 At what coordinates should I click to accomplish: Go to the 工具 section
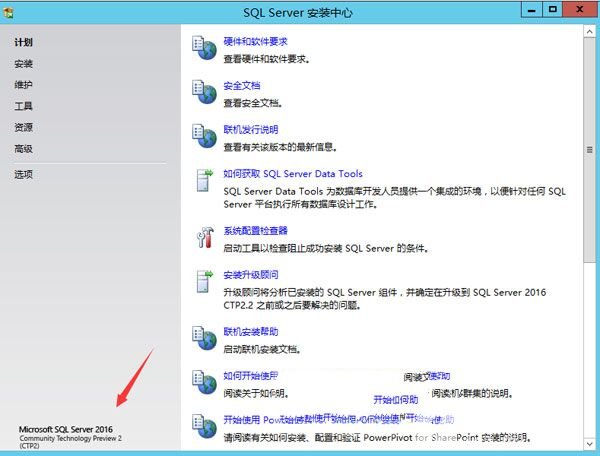point(24,106)
